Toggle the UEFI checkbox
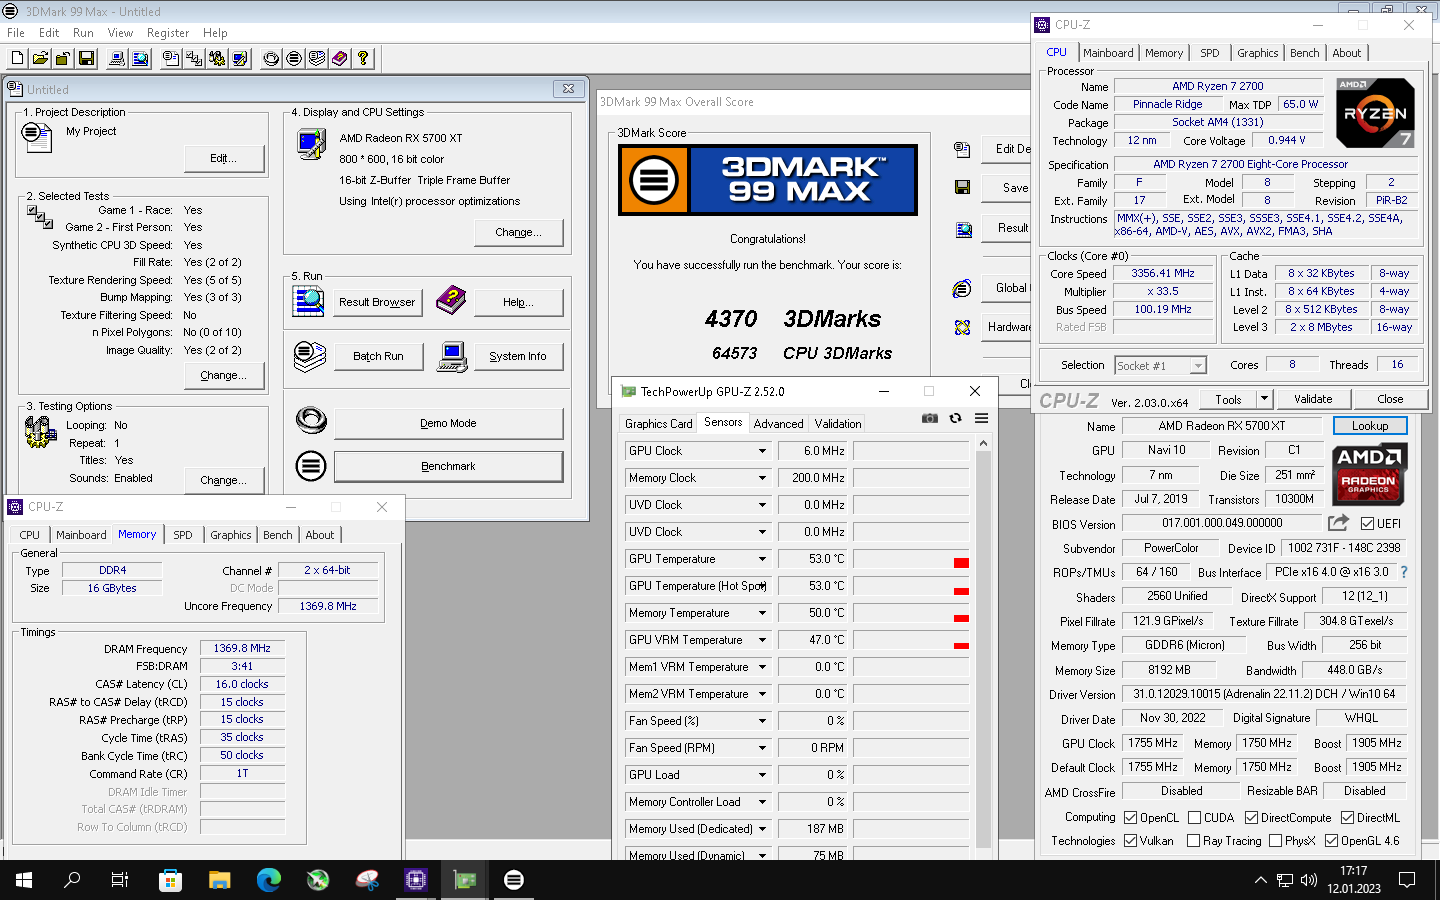Screen dimensions: 1440x900 click(1367, 524)
